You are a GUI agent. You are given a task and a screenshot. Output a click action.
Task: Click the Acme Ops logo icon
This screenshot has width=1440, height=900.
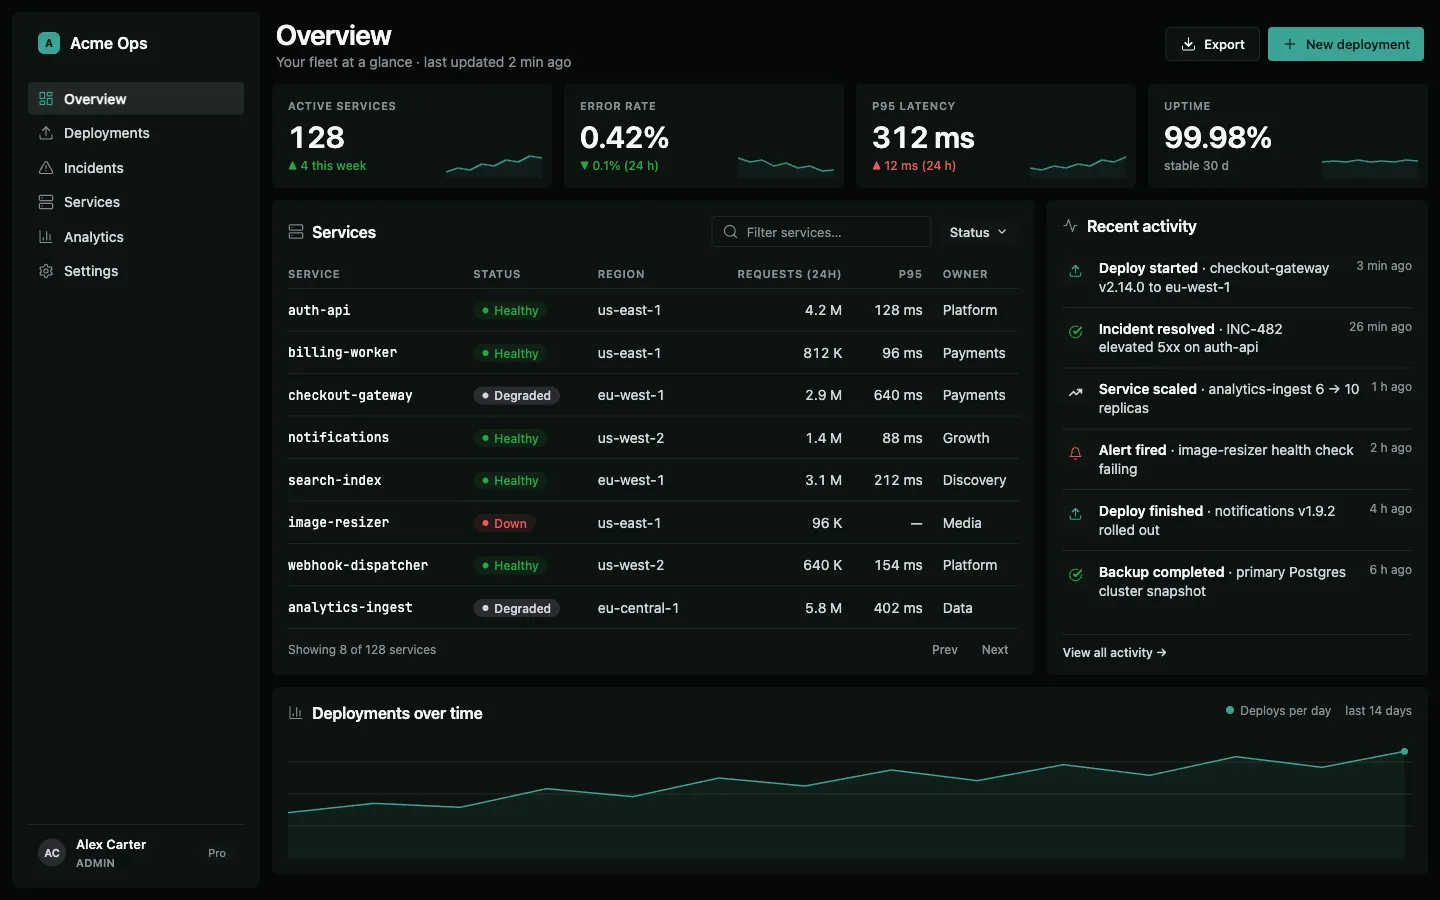[x=49, y=43]
